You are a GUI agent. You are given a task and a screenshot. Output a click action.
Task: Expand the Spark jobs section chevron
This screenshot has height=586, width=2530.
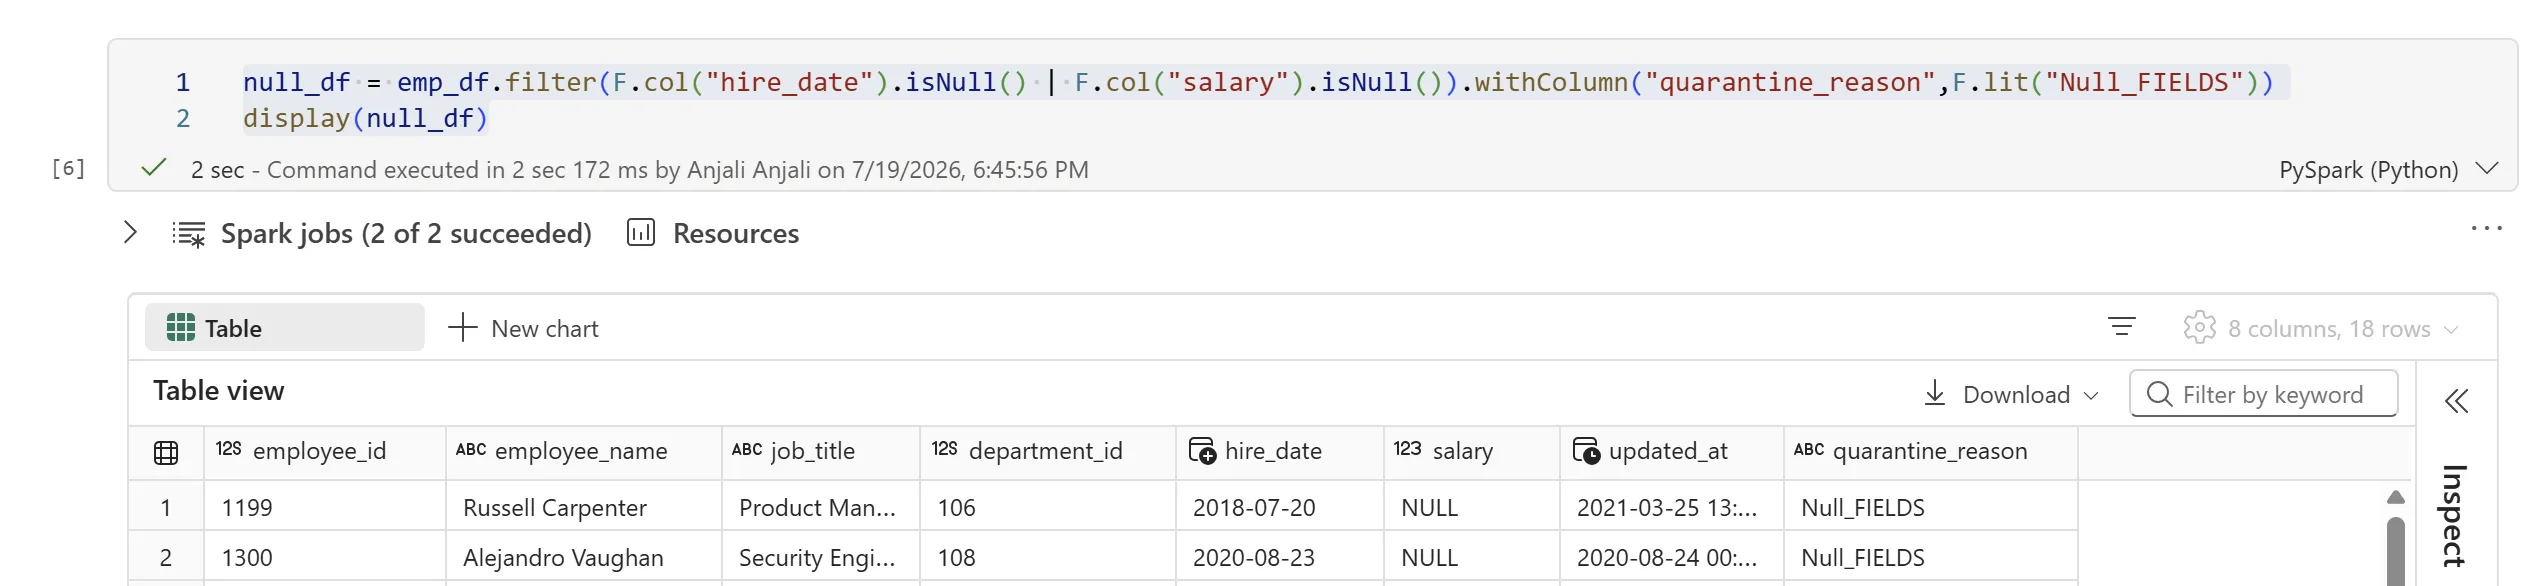click(130, 233)
